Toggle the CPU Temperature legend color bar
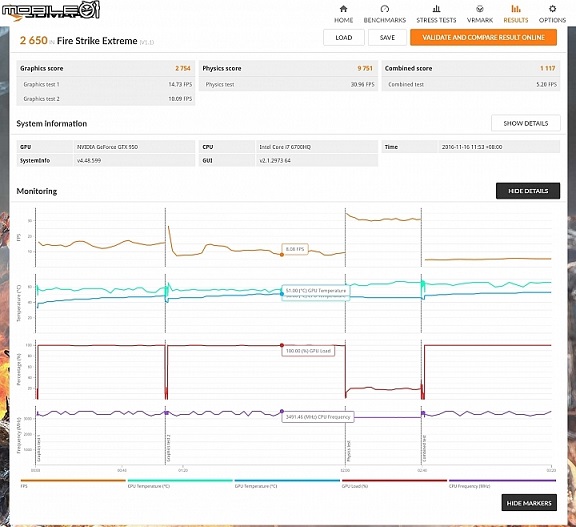 (x=180, y=480)
